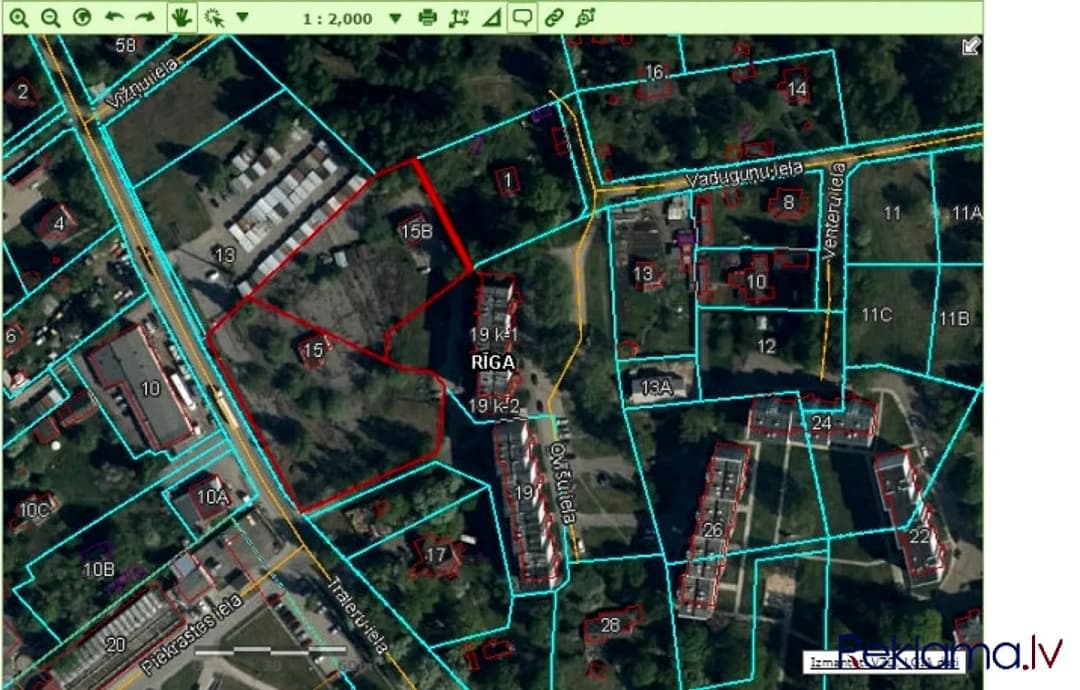
Task: Open the selection tool dropdown arrow
Action: coord(242,17)
